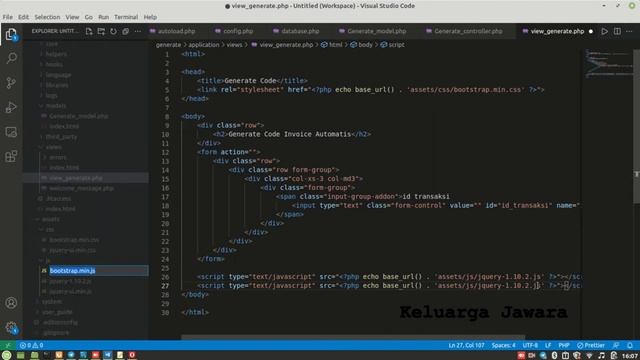Switch to Generate_model.php tab
This screenshot has height=360, width=640.
pyautogui.click(x=376, y=31)
